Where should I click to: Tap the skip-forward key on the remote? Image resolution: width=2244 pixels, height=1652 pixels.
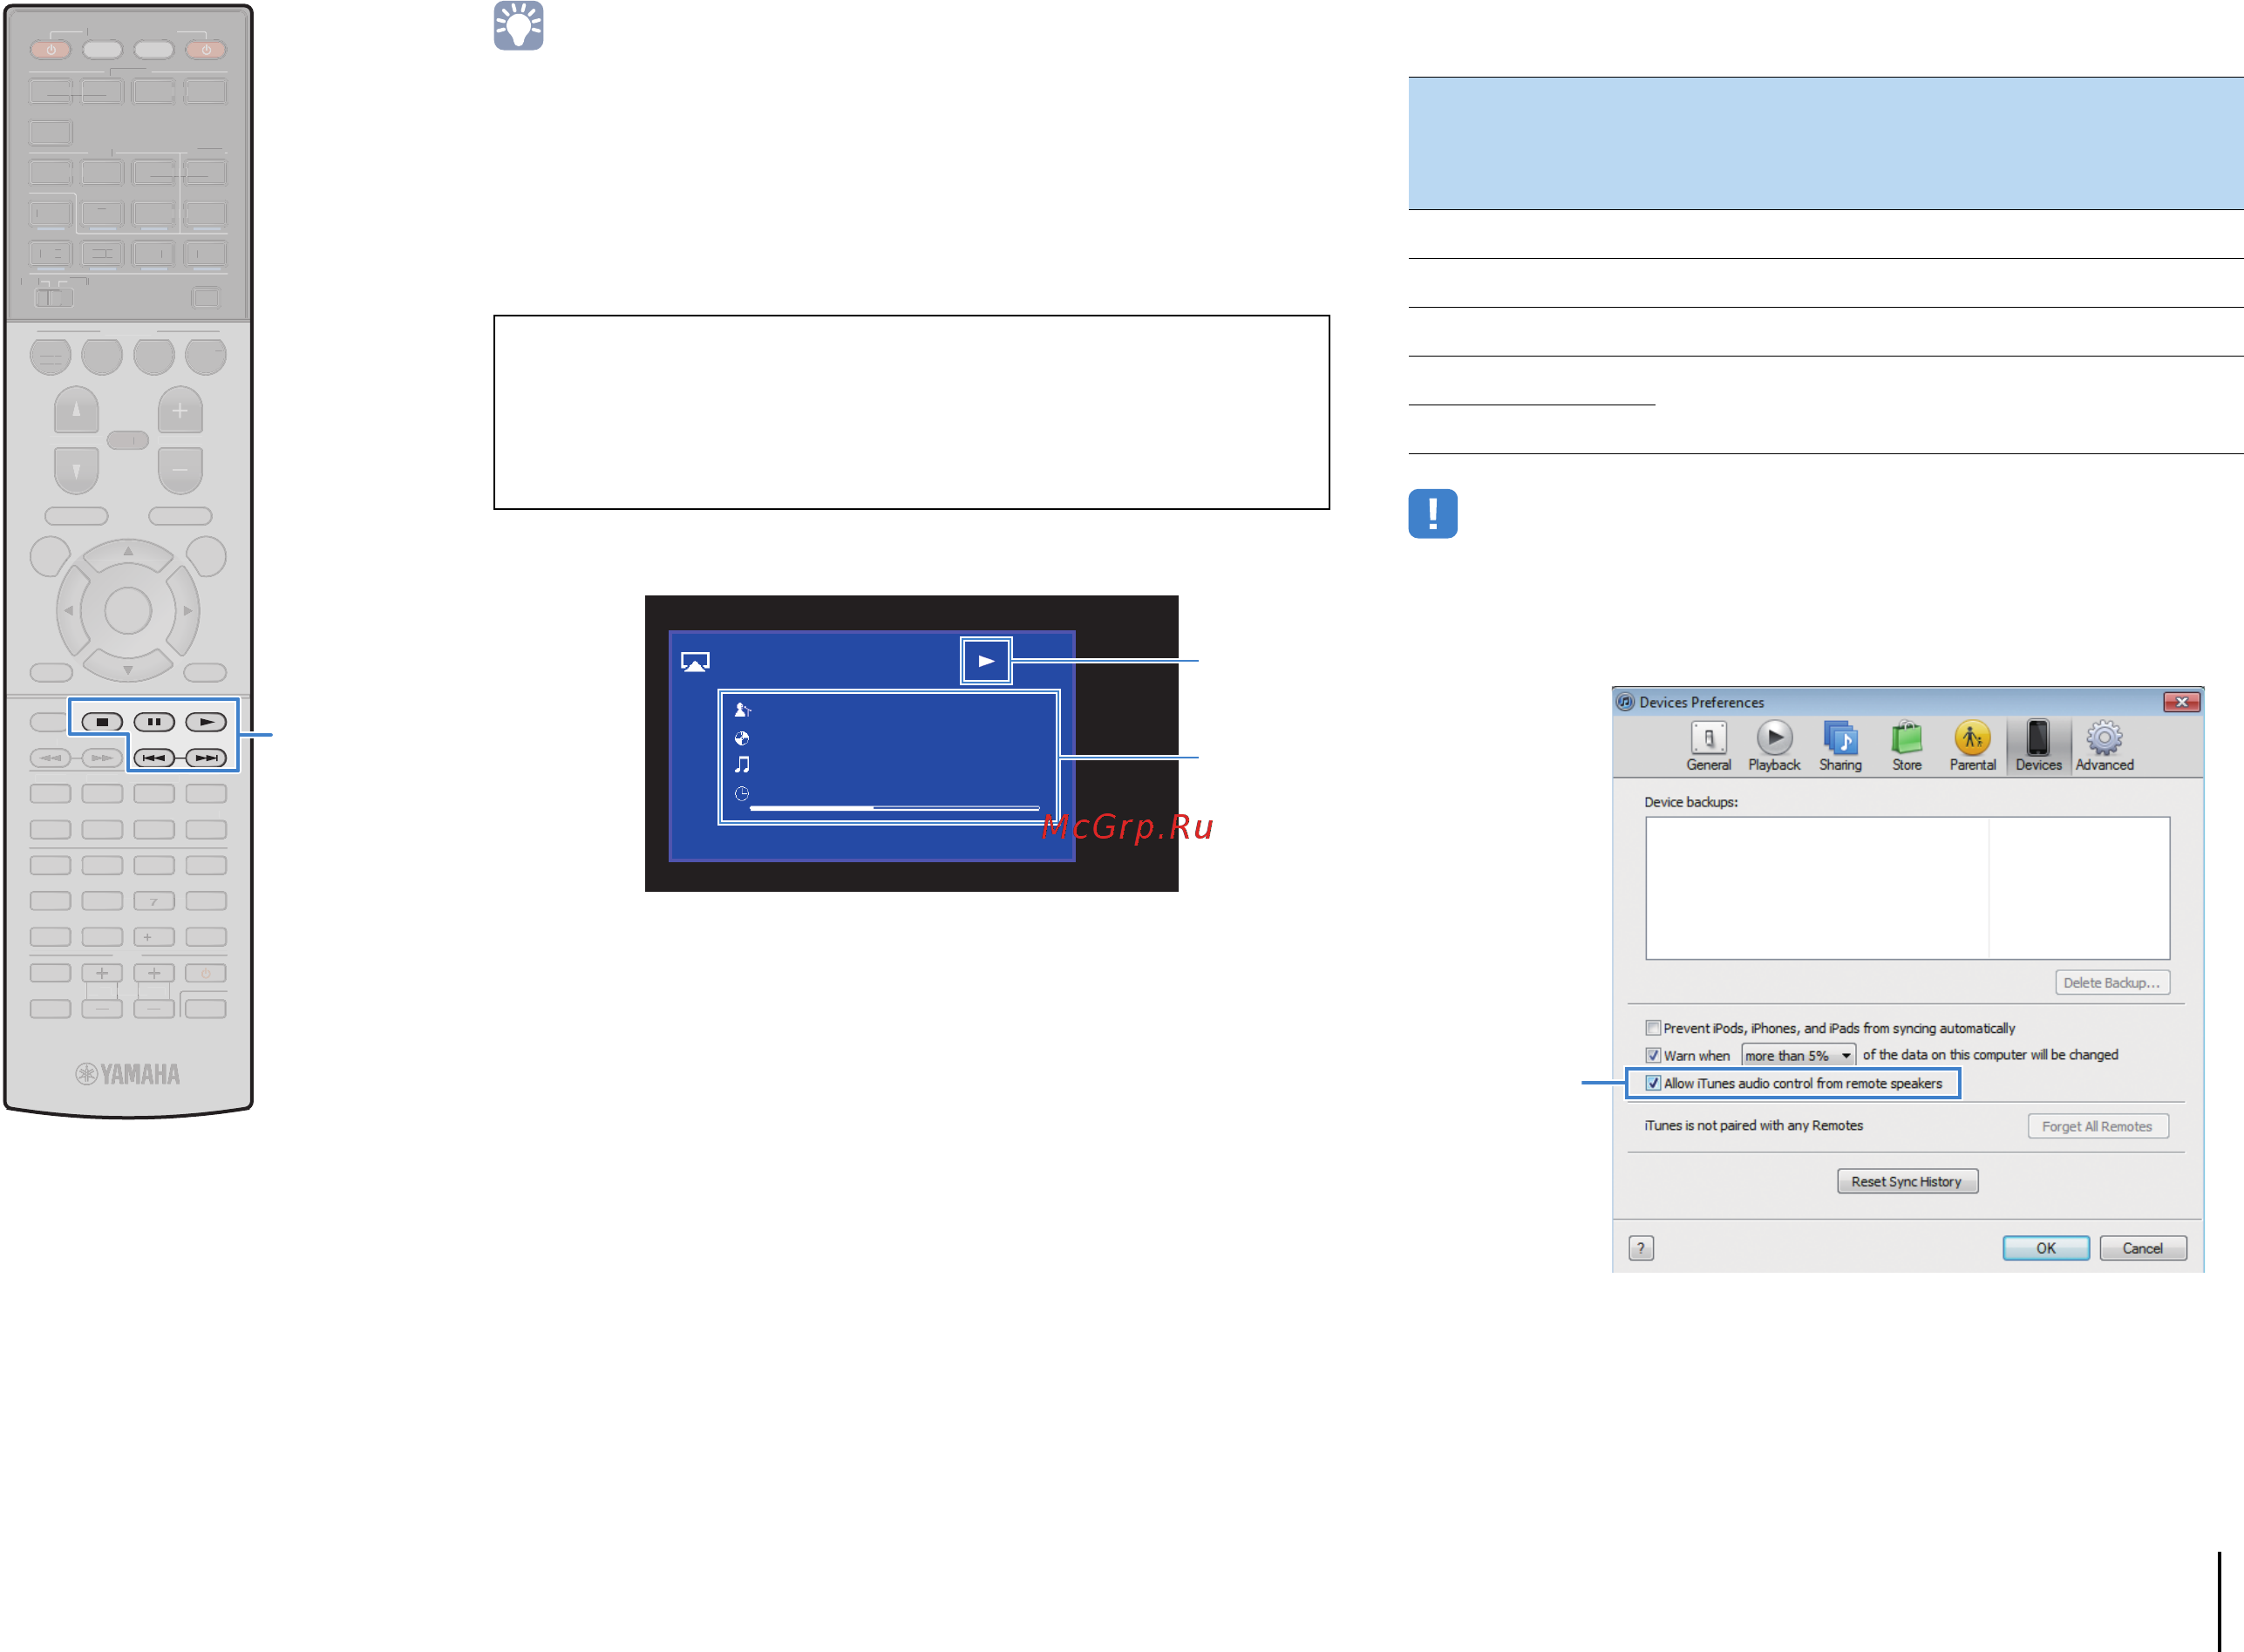[206, 758]
